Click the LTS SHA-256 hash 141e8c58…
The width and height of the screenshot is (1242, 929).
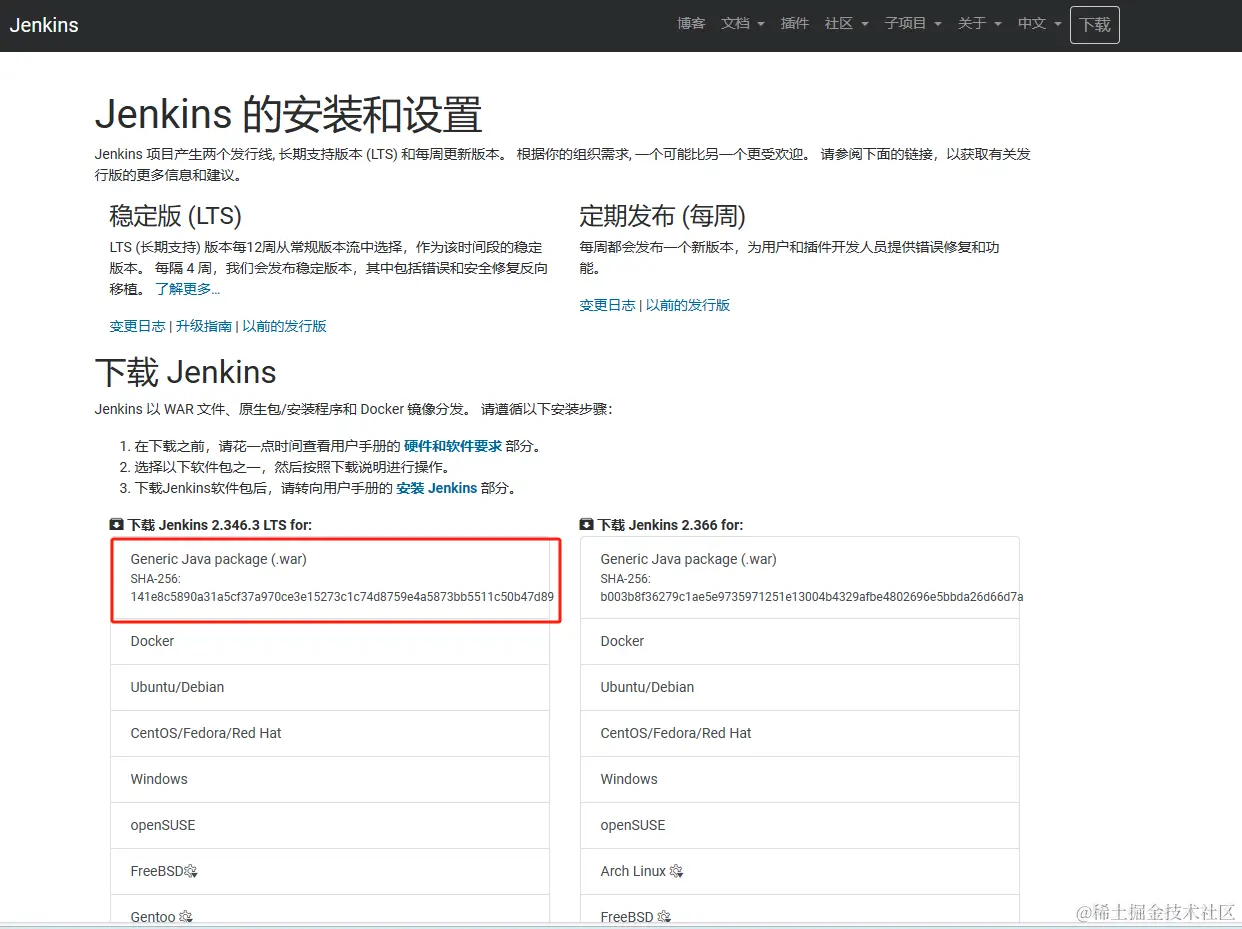[342, 597]
